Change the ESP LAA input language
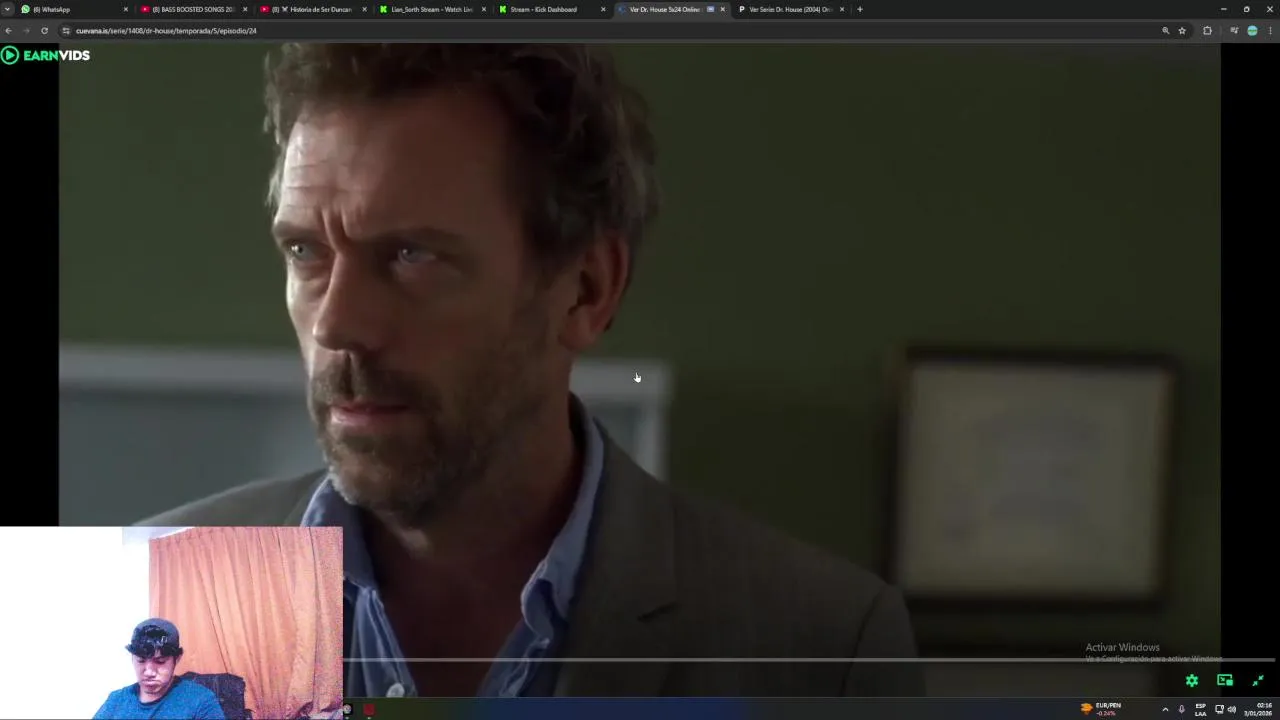This screenshot has height=720, width=1280. [x=1201, y=709]
